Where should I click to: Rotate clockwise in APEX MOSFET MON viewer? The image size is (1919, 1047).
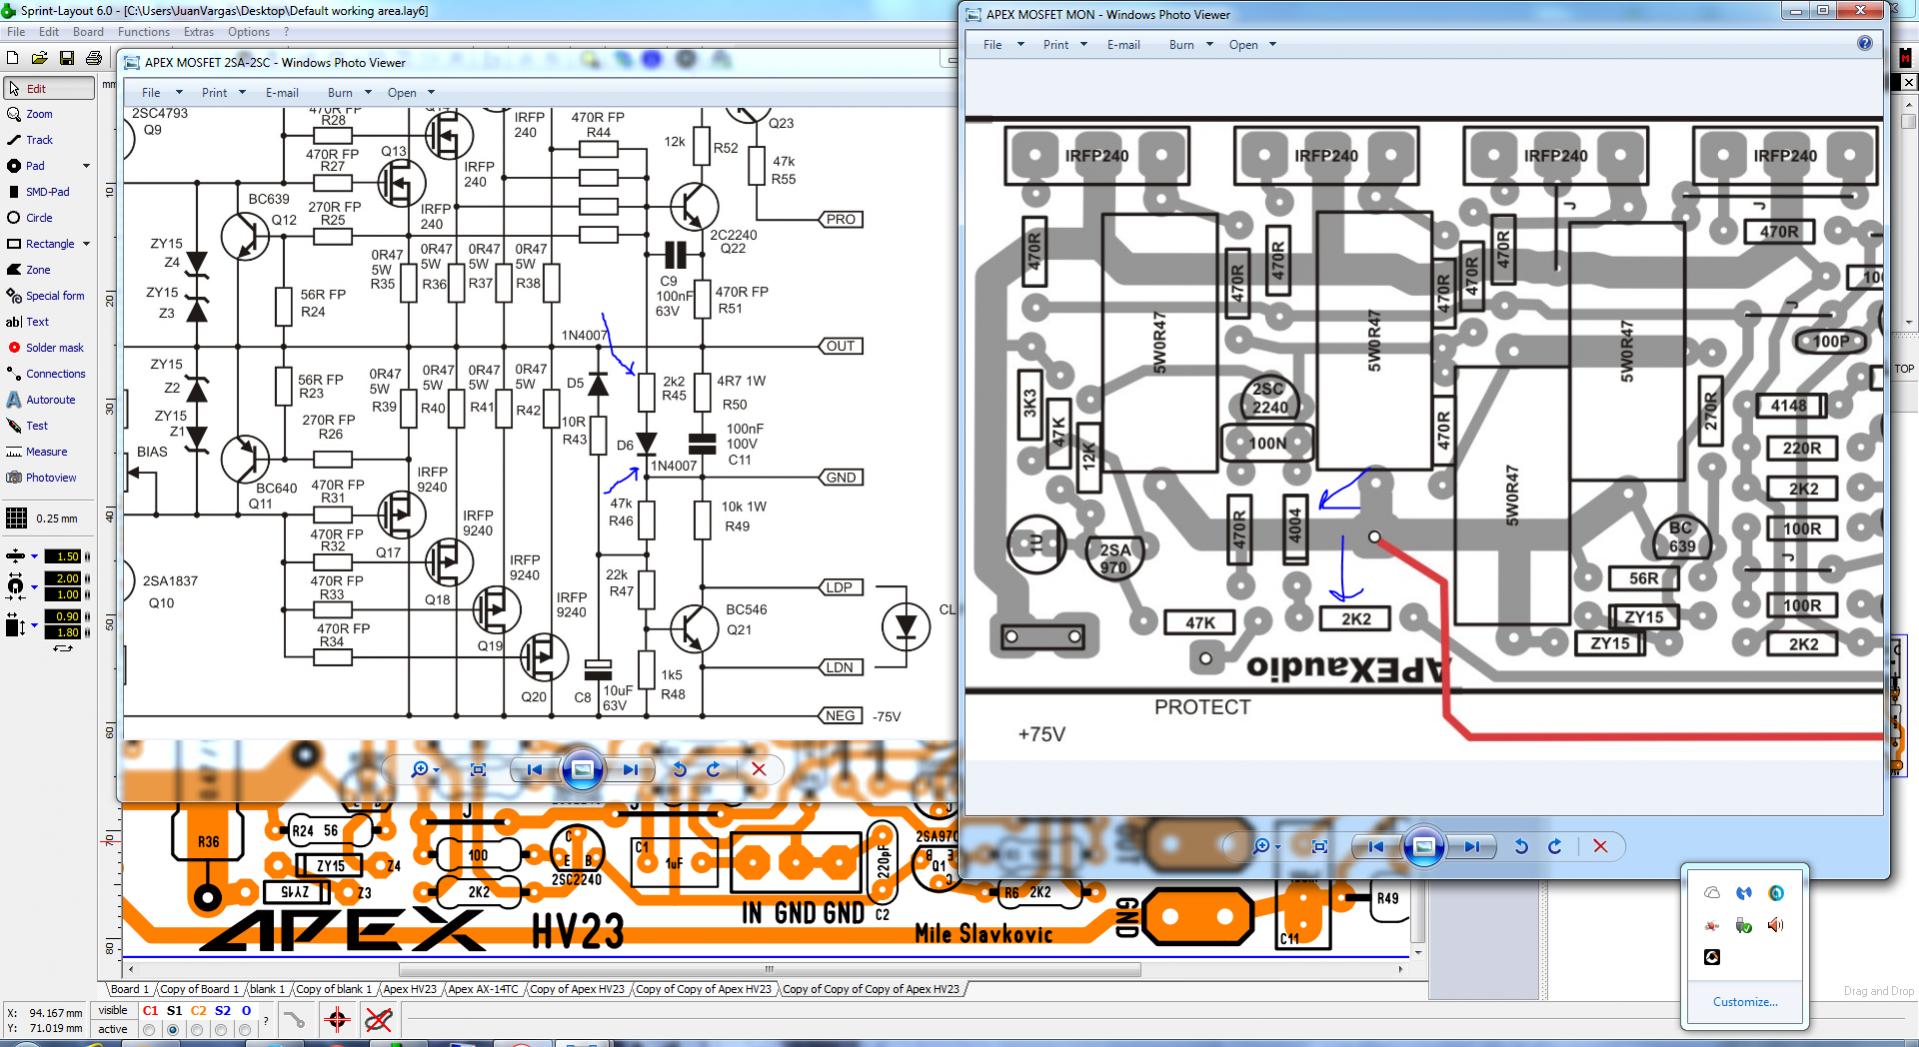coord(1555,846)
